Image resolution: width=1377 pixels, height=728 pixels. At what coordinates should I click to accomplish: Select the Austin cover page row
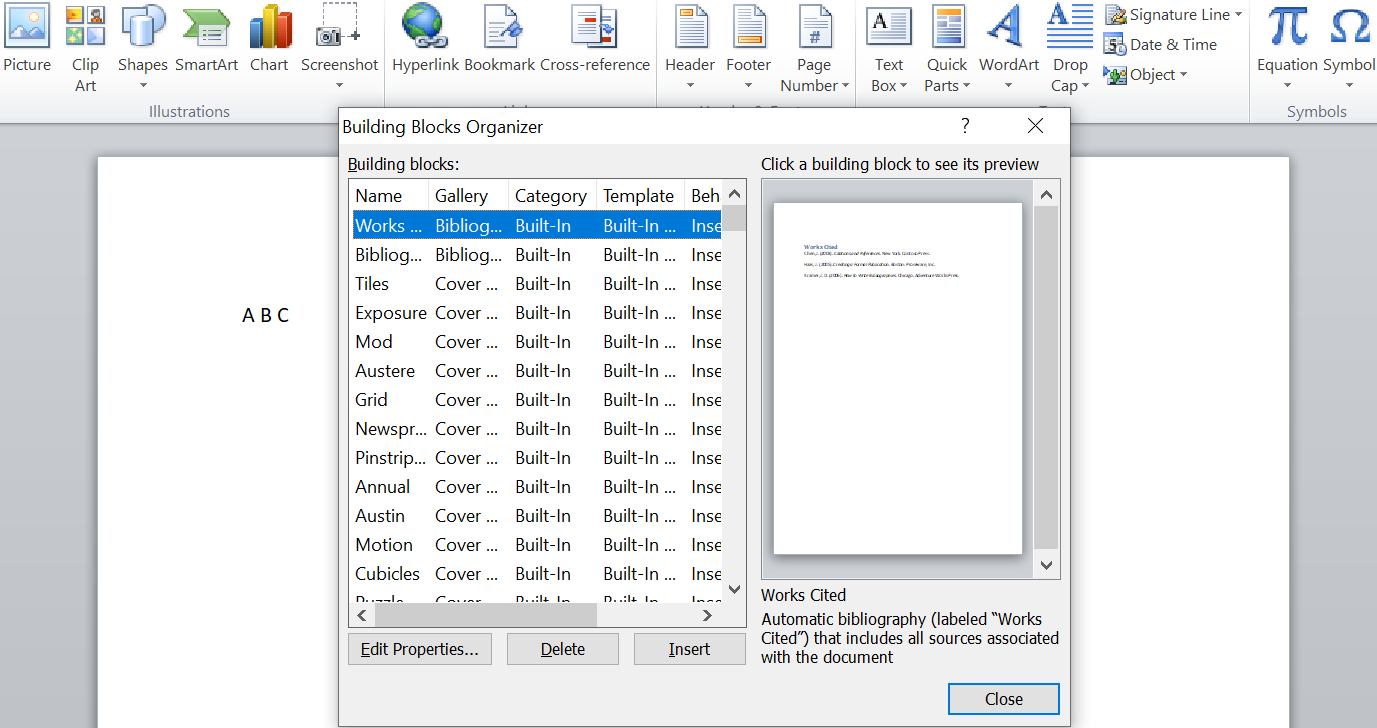click(537, 516)
